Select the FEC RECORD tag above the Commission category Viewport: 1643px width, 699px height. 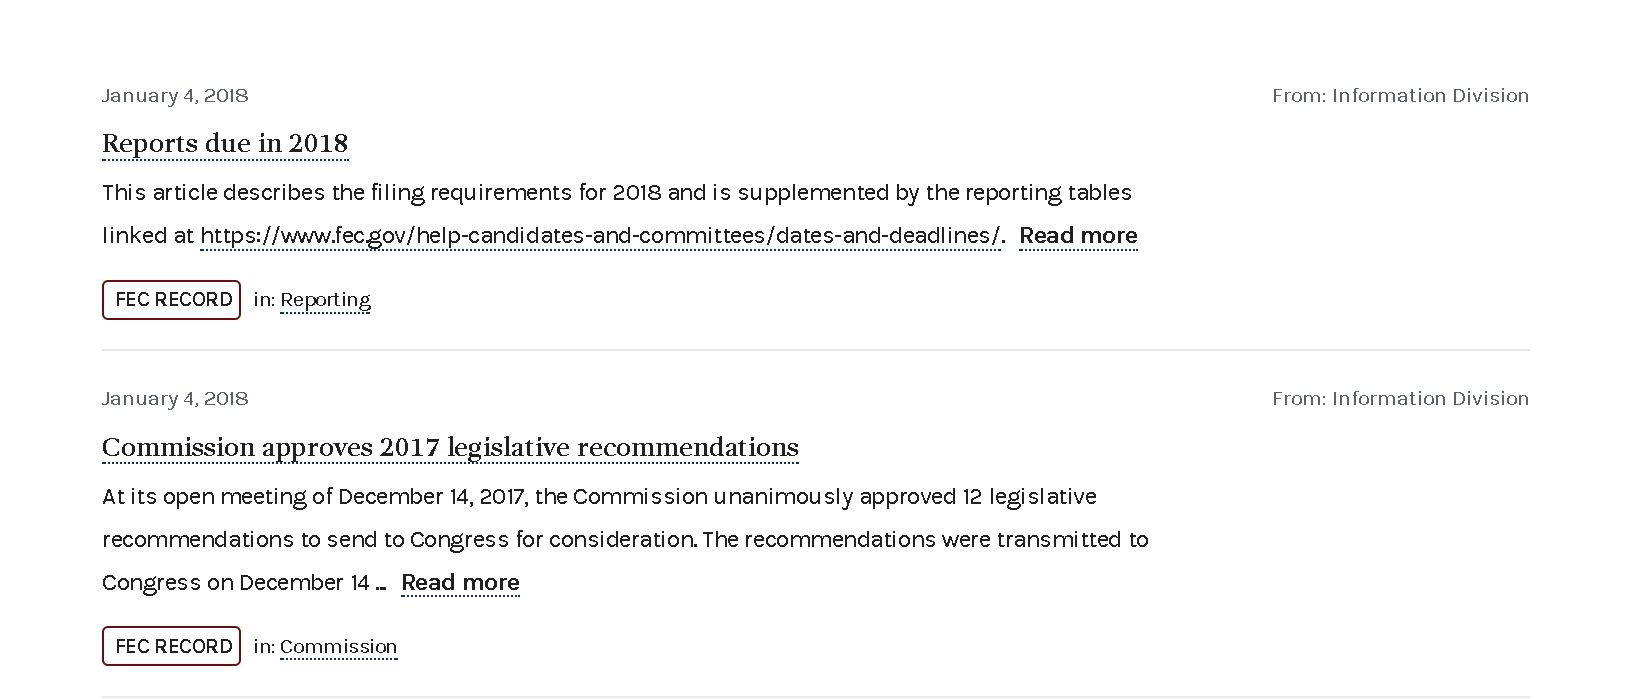click(x=171, y=646)
